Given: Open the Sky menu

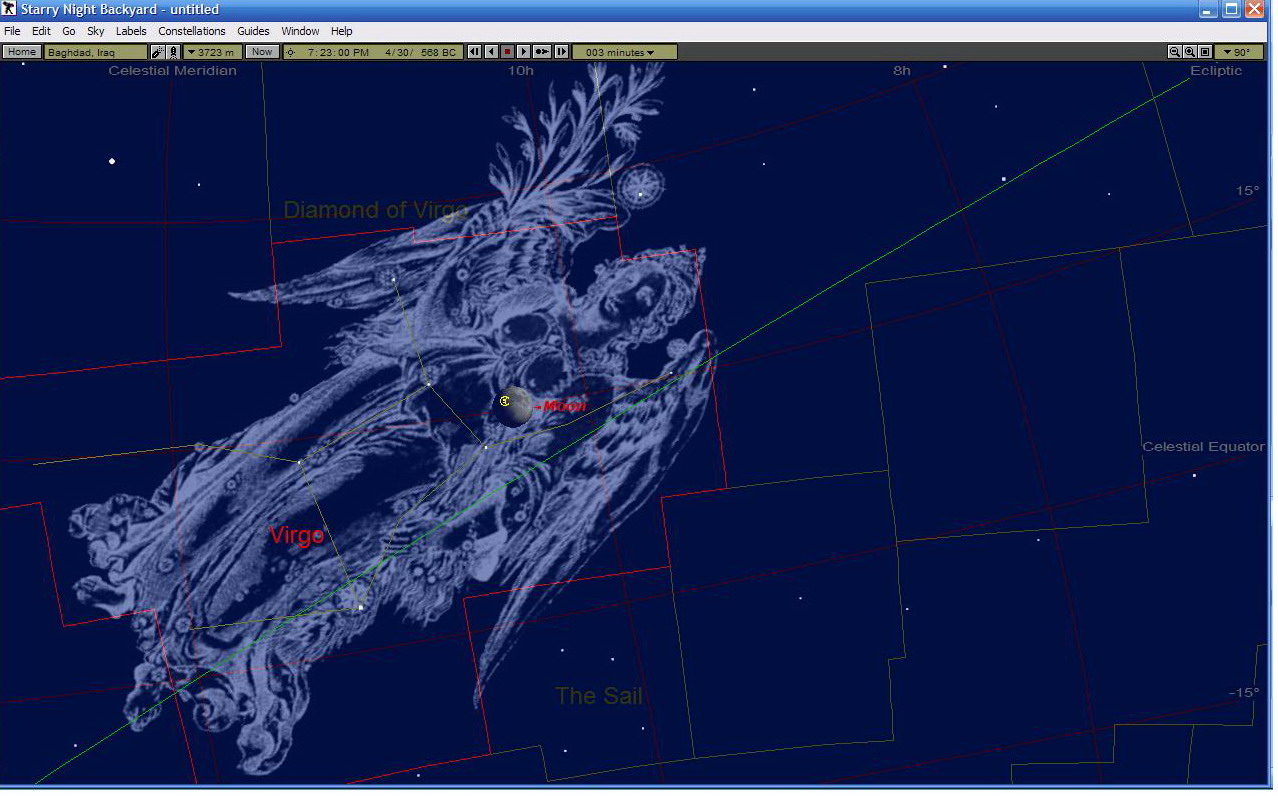Looking at the screenshot, I should click(x=96, y=31).
